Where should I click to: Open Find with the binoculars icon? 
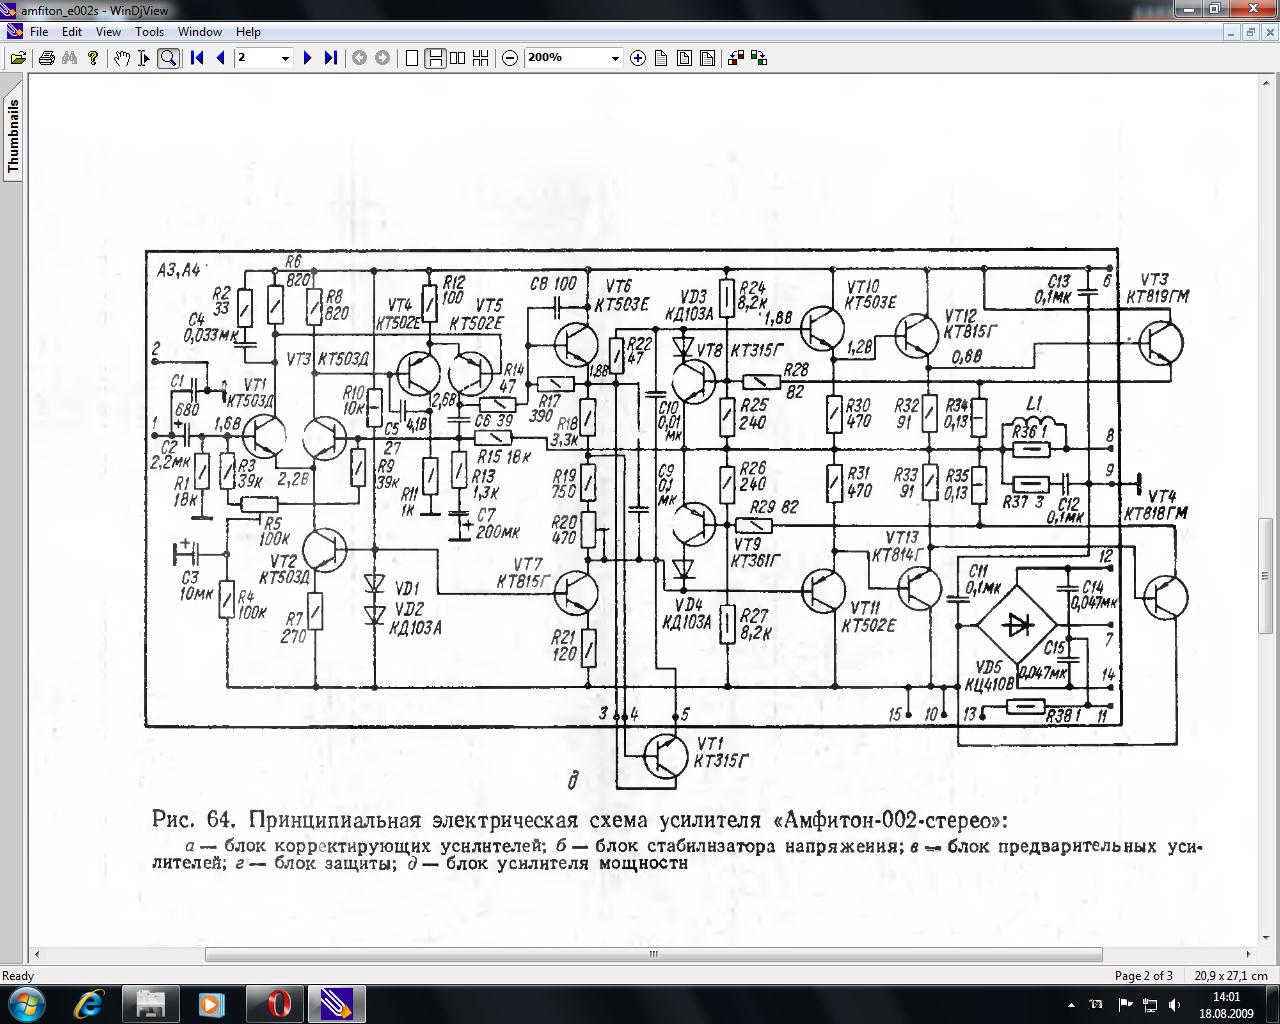pos(69,58)
